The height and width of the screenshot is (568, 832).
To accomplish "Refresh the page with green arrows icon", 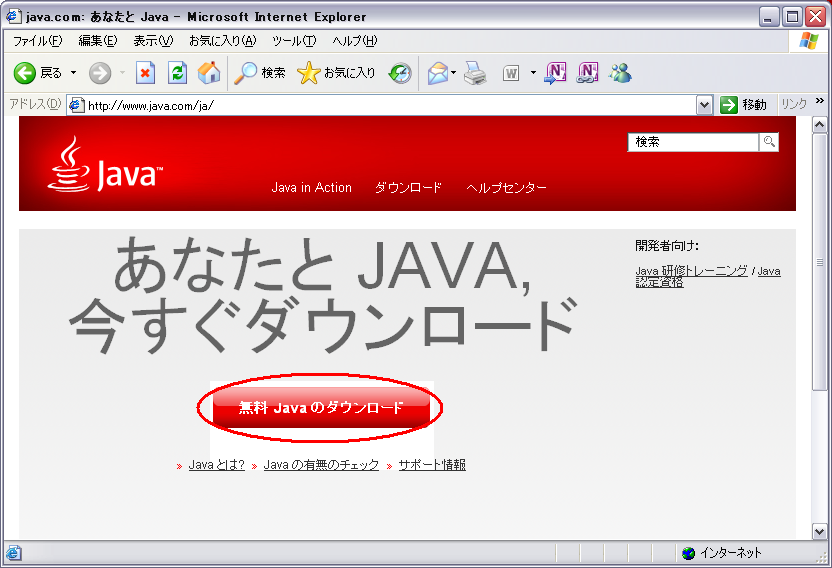I will (x=177, y=73).
